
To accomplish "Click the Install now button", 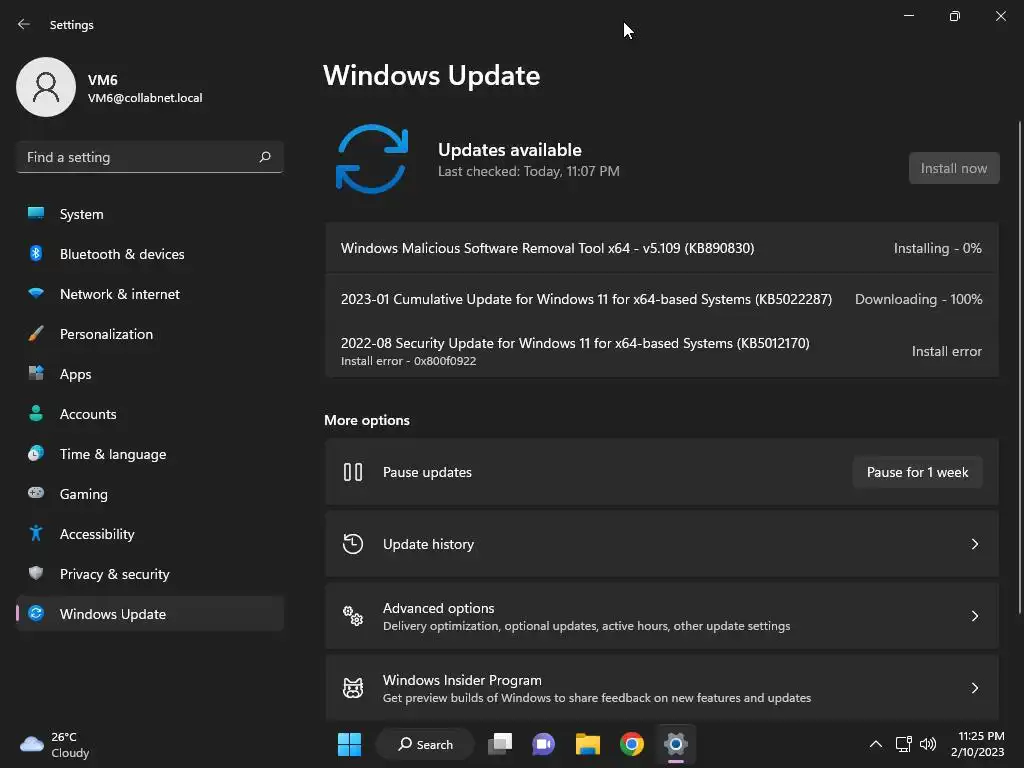I will tap(954, 168).
